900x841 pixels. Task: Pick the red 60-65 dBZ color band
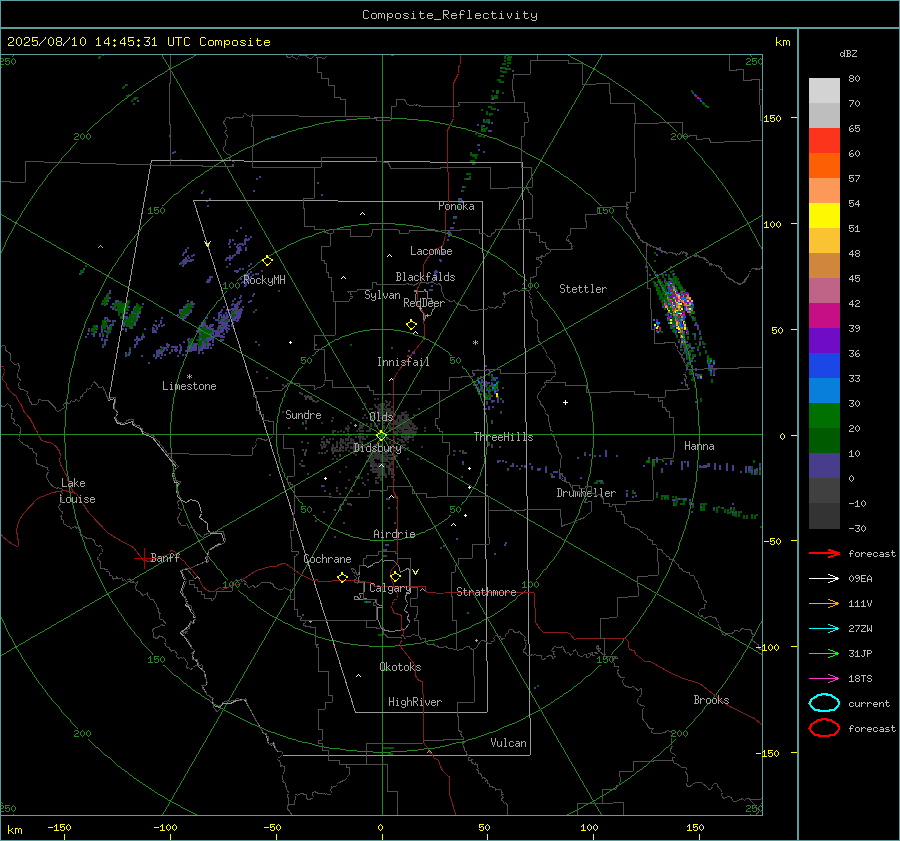point(824,141)
